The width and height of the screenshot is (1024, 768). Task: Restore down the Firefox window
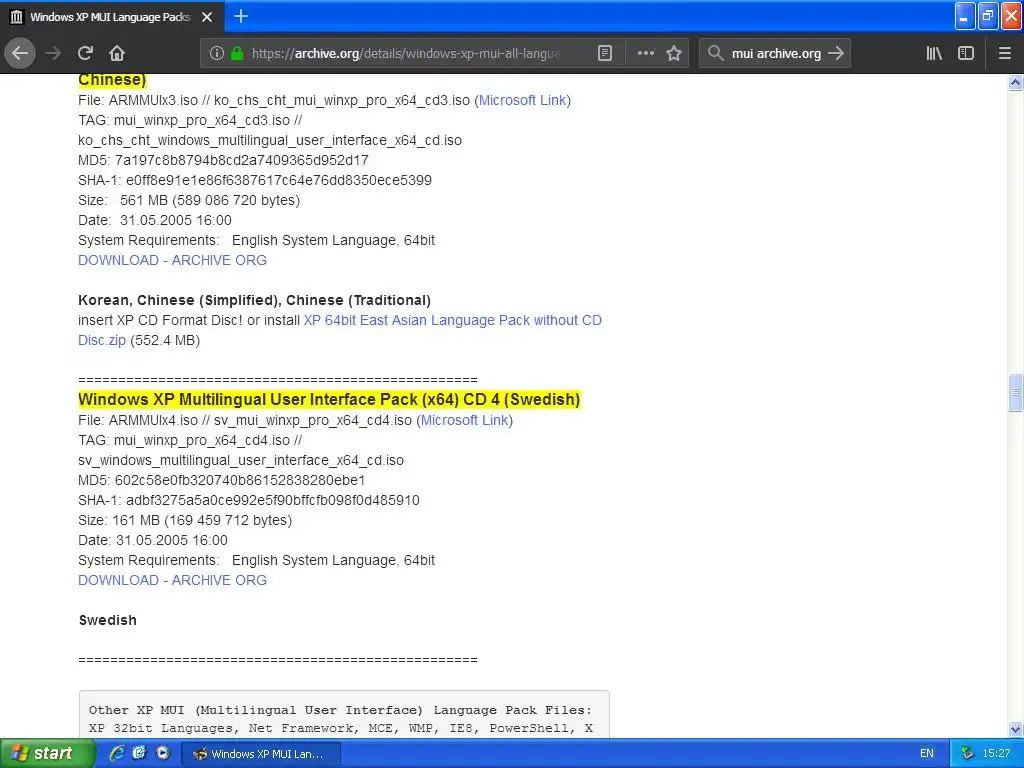pyautogui.click(x=988, y=16)
